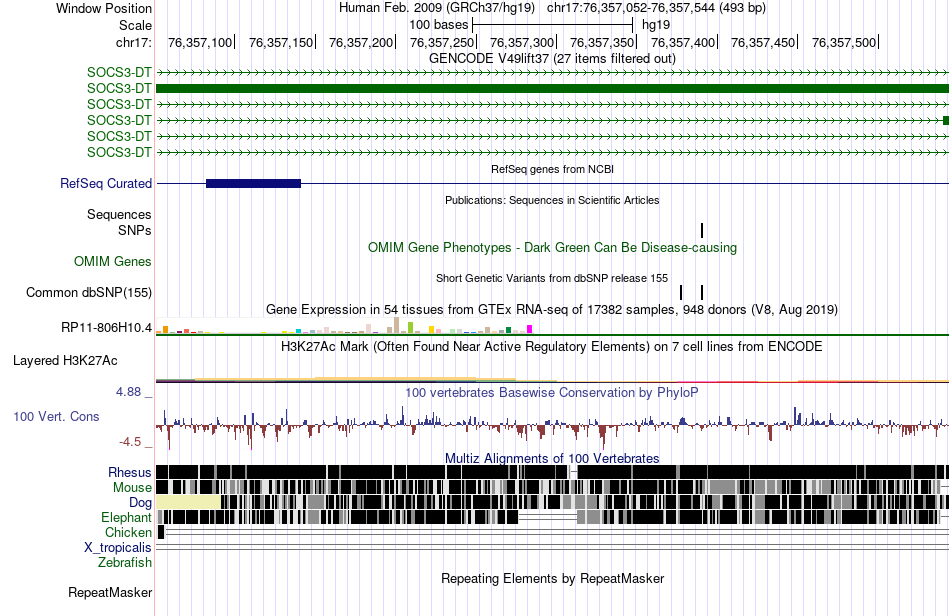The image size is (950, 616).
Task: Click the magenta bar in the GTEx chart
Action: (x=530, y=329)
